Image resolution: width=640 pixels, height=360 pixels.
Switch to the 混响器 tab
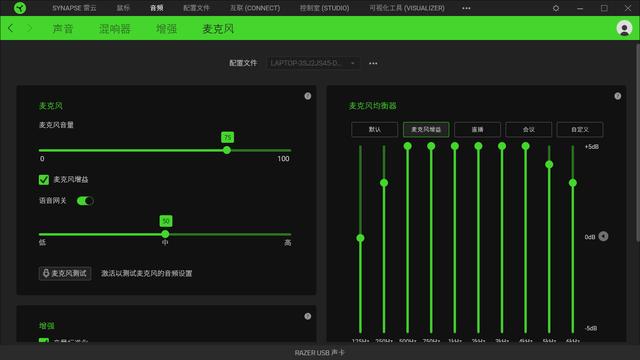click(115, 29)
